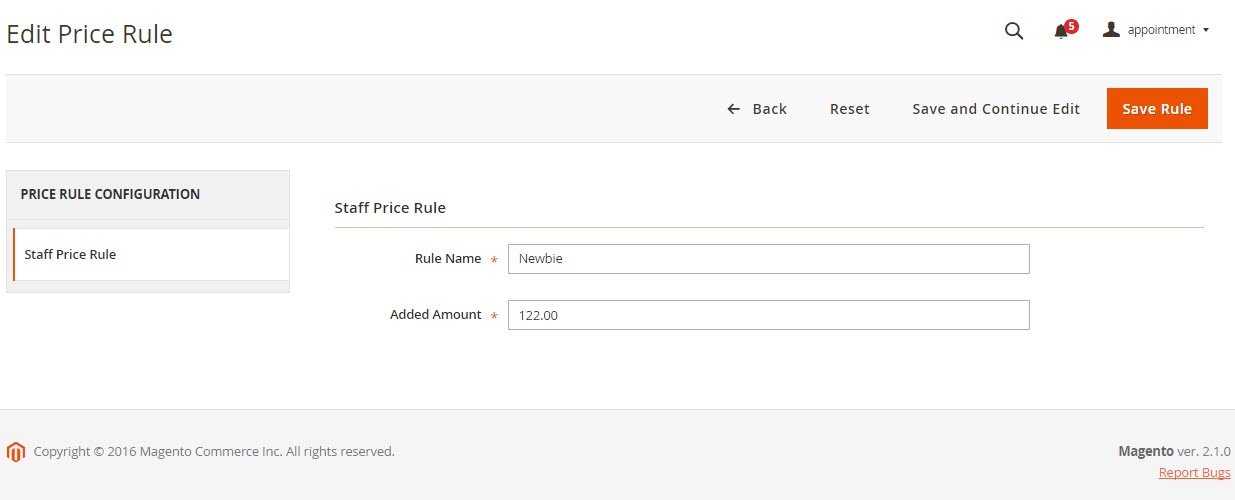This screenshot has width=1235, height=500.
Task: Click the red notification count badge
Action: pos(1072,26)
